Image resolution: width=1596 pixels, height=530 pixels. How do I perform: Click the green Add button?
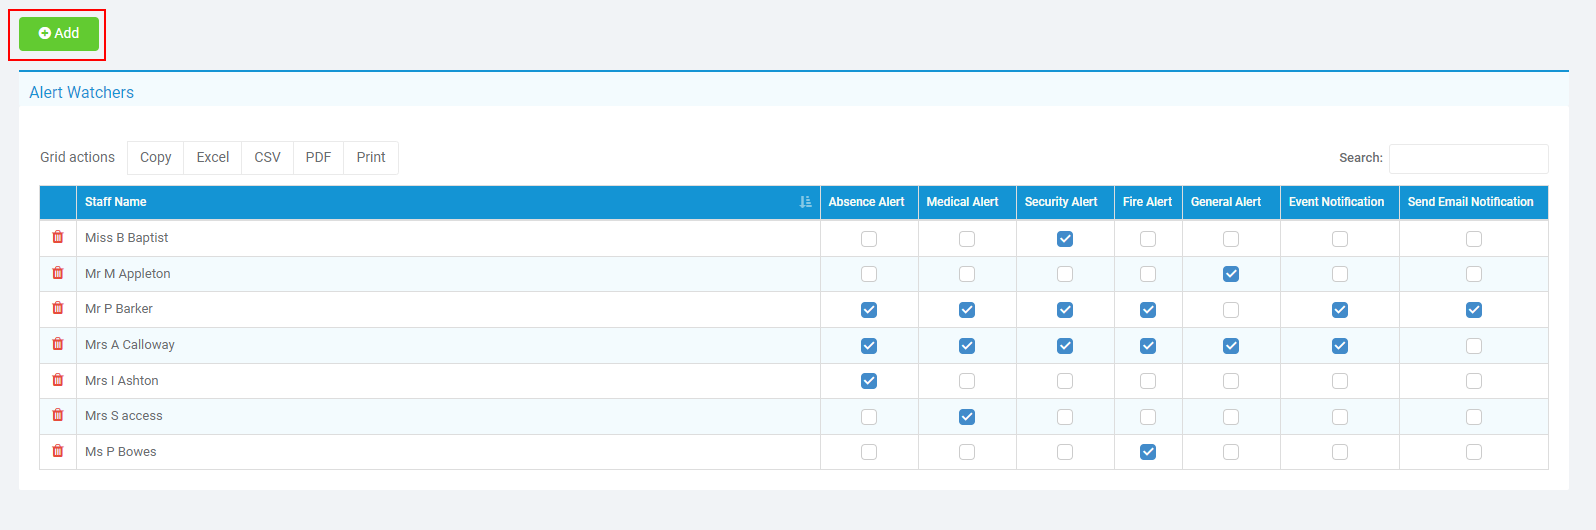click(59, 33)
